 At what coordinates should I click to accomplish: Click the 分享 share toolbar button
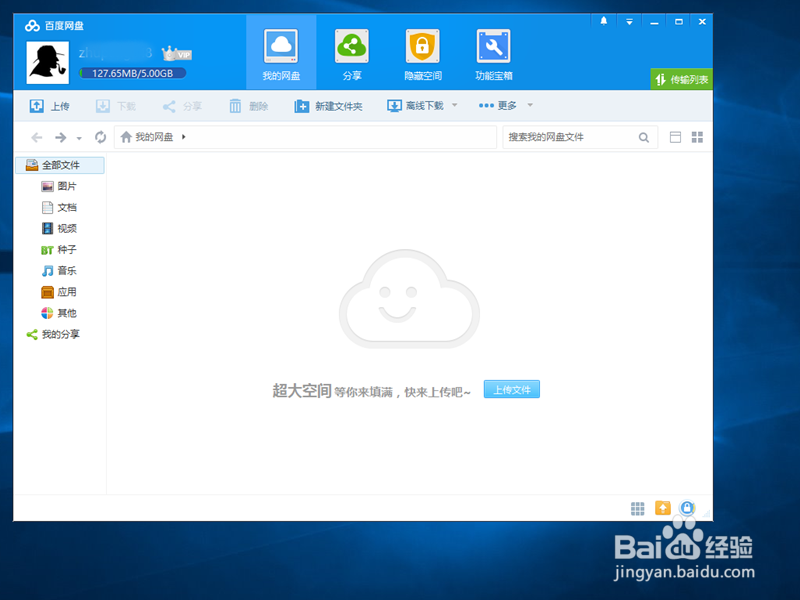pos(182,106)
